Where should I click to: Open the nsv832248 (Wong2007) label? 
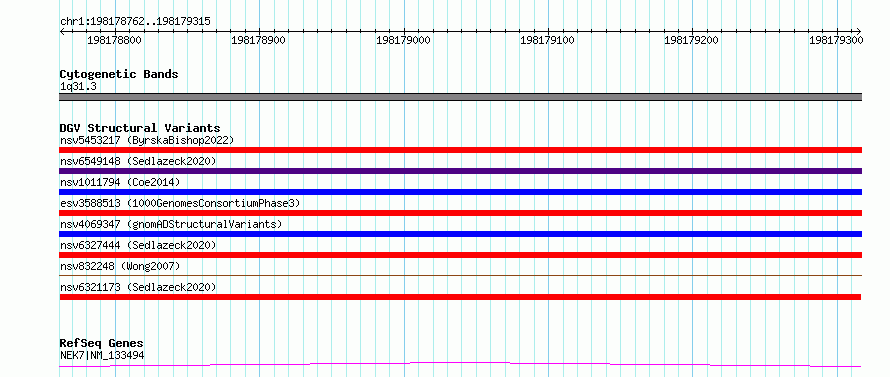[x=120, y=266]
